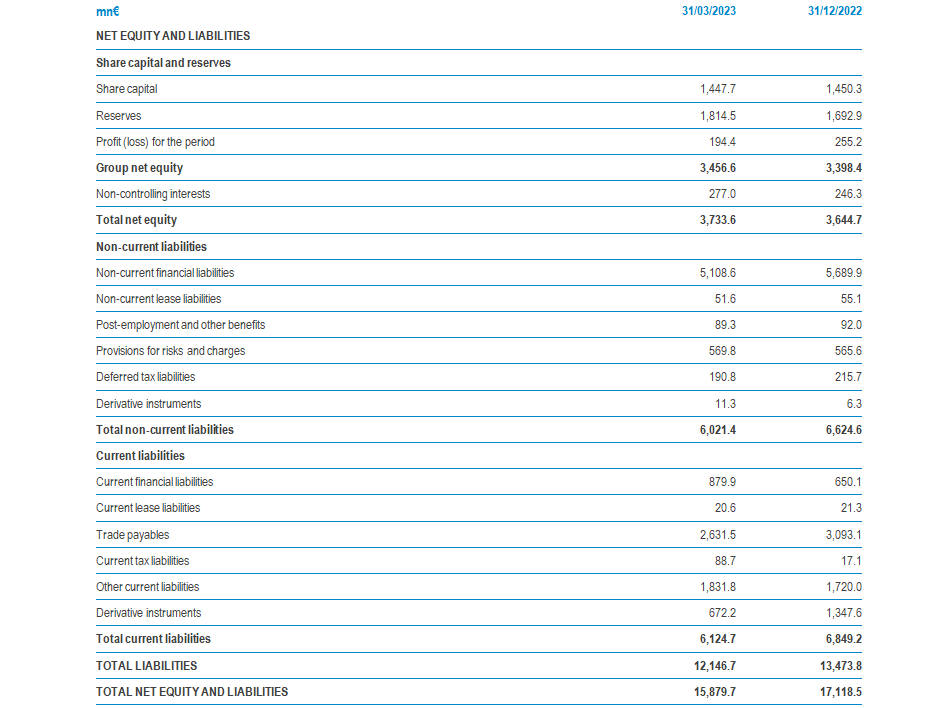Viewport: 949px width, 708px height.
Task: Select Current tax liabilities label
Action: [143, 561]
